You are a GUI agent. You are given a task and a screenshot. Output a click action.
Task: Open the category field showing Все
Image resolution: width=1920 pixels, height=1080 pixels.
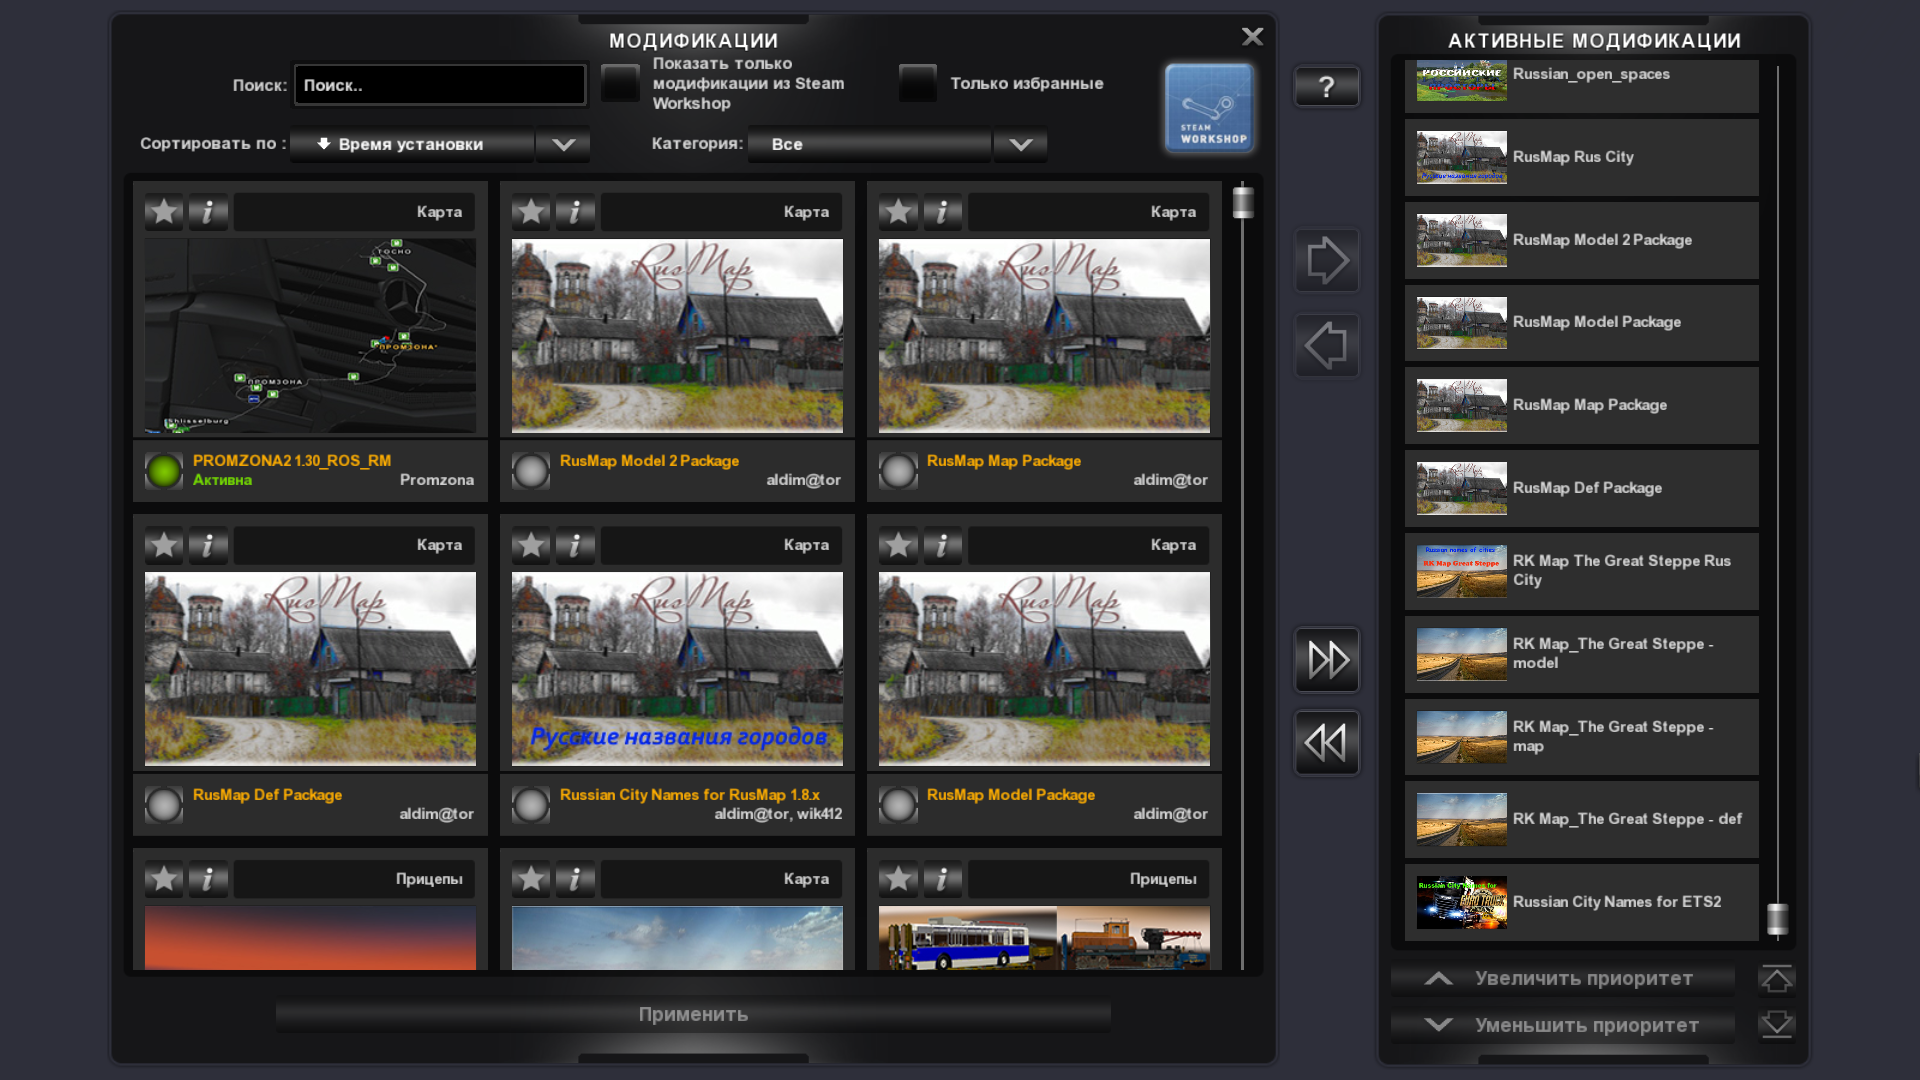[870, 144]
